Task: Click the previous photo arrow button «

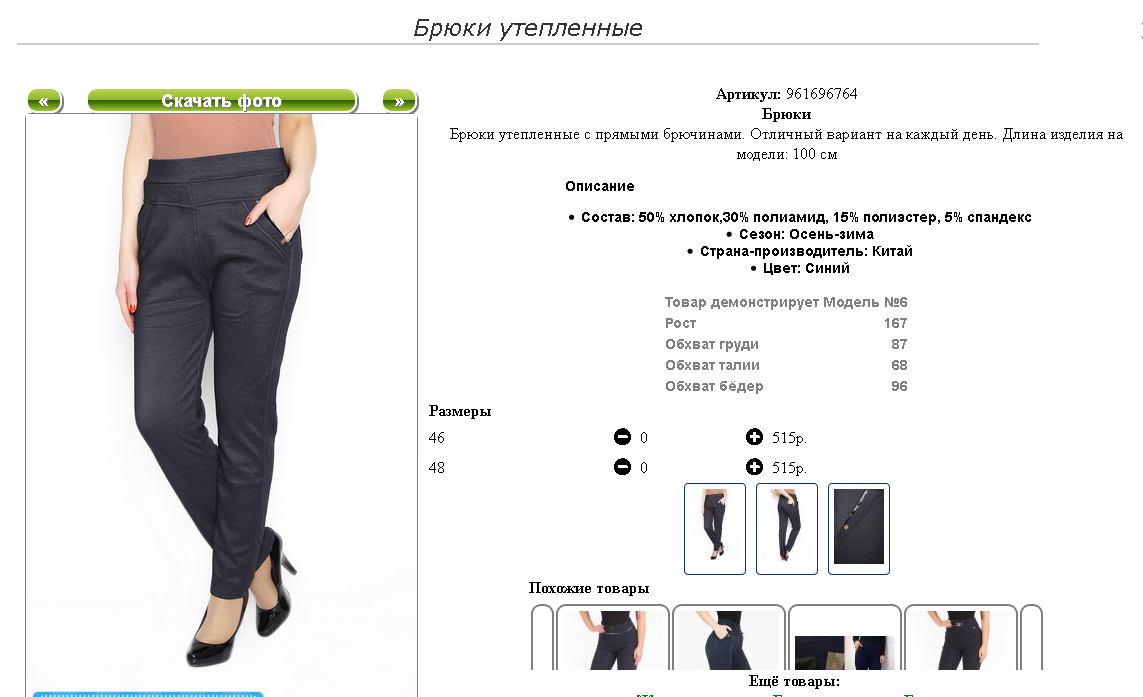Action: (x=44, y=101)
